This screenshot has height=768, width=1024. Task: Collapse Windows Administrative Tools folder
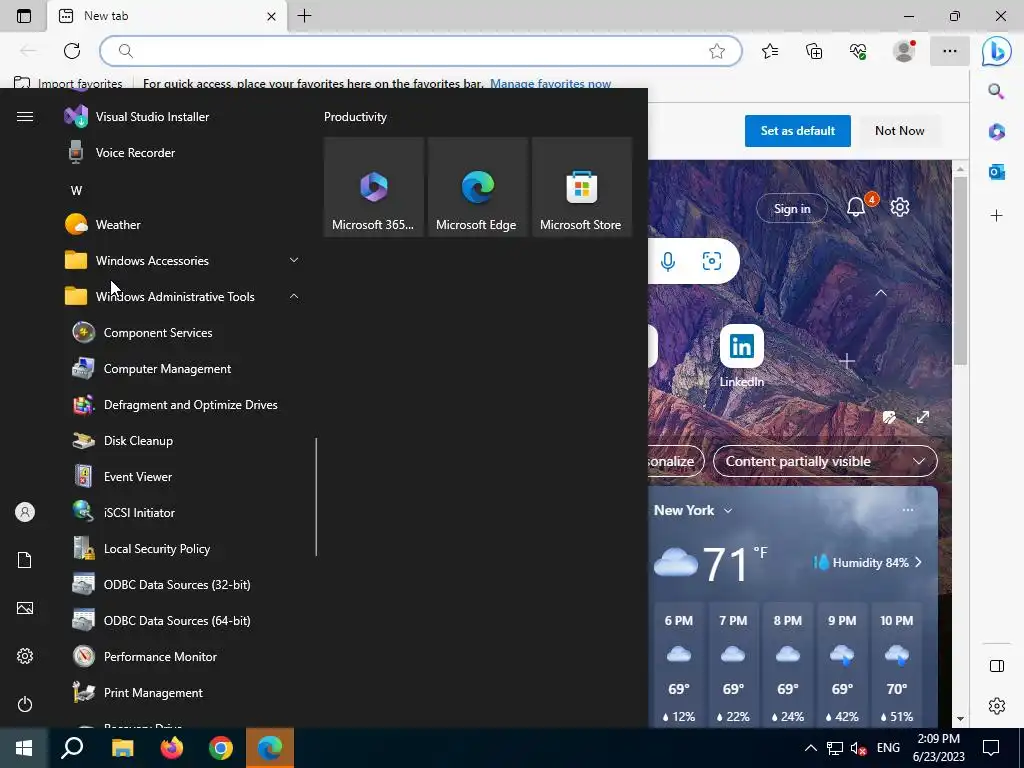[x=185, y=296]
